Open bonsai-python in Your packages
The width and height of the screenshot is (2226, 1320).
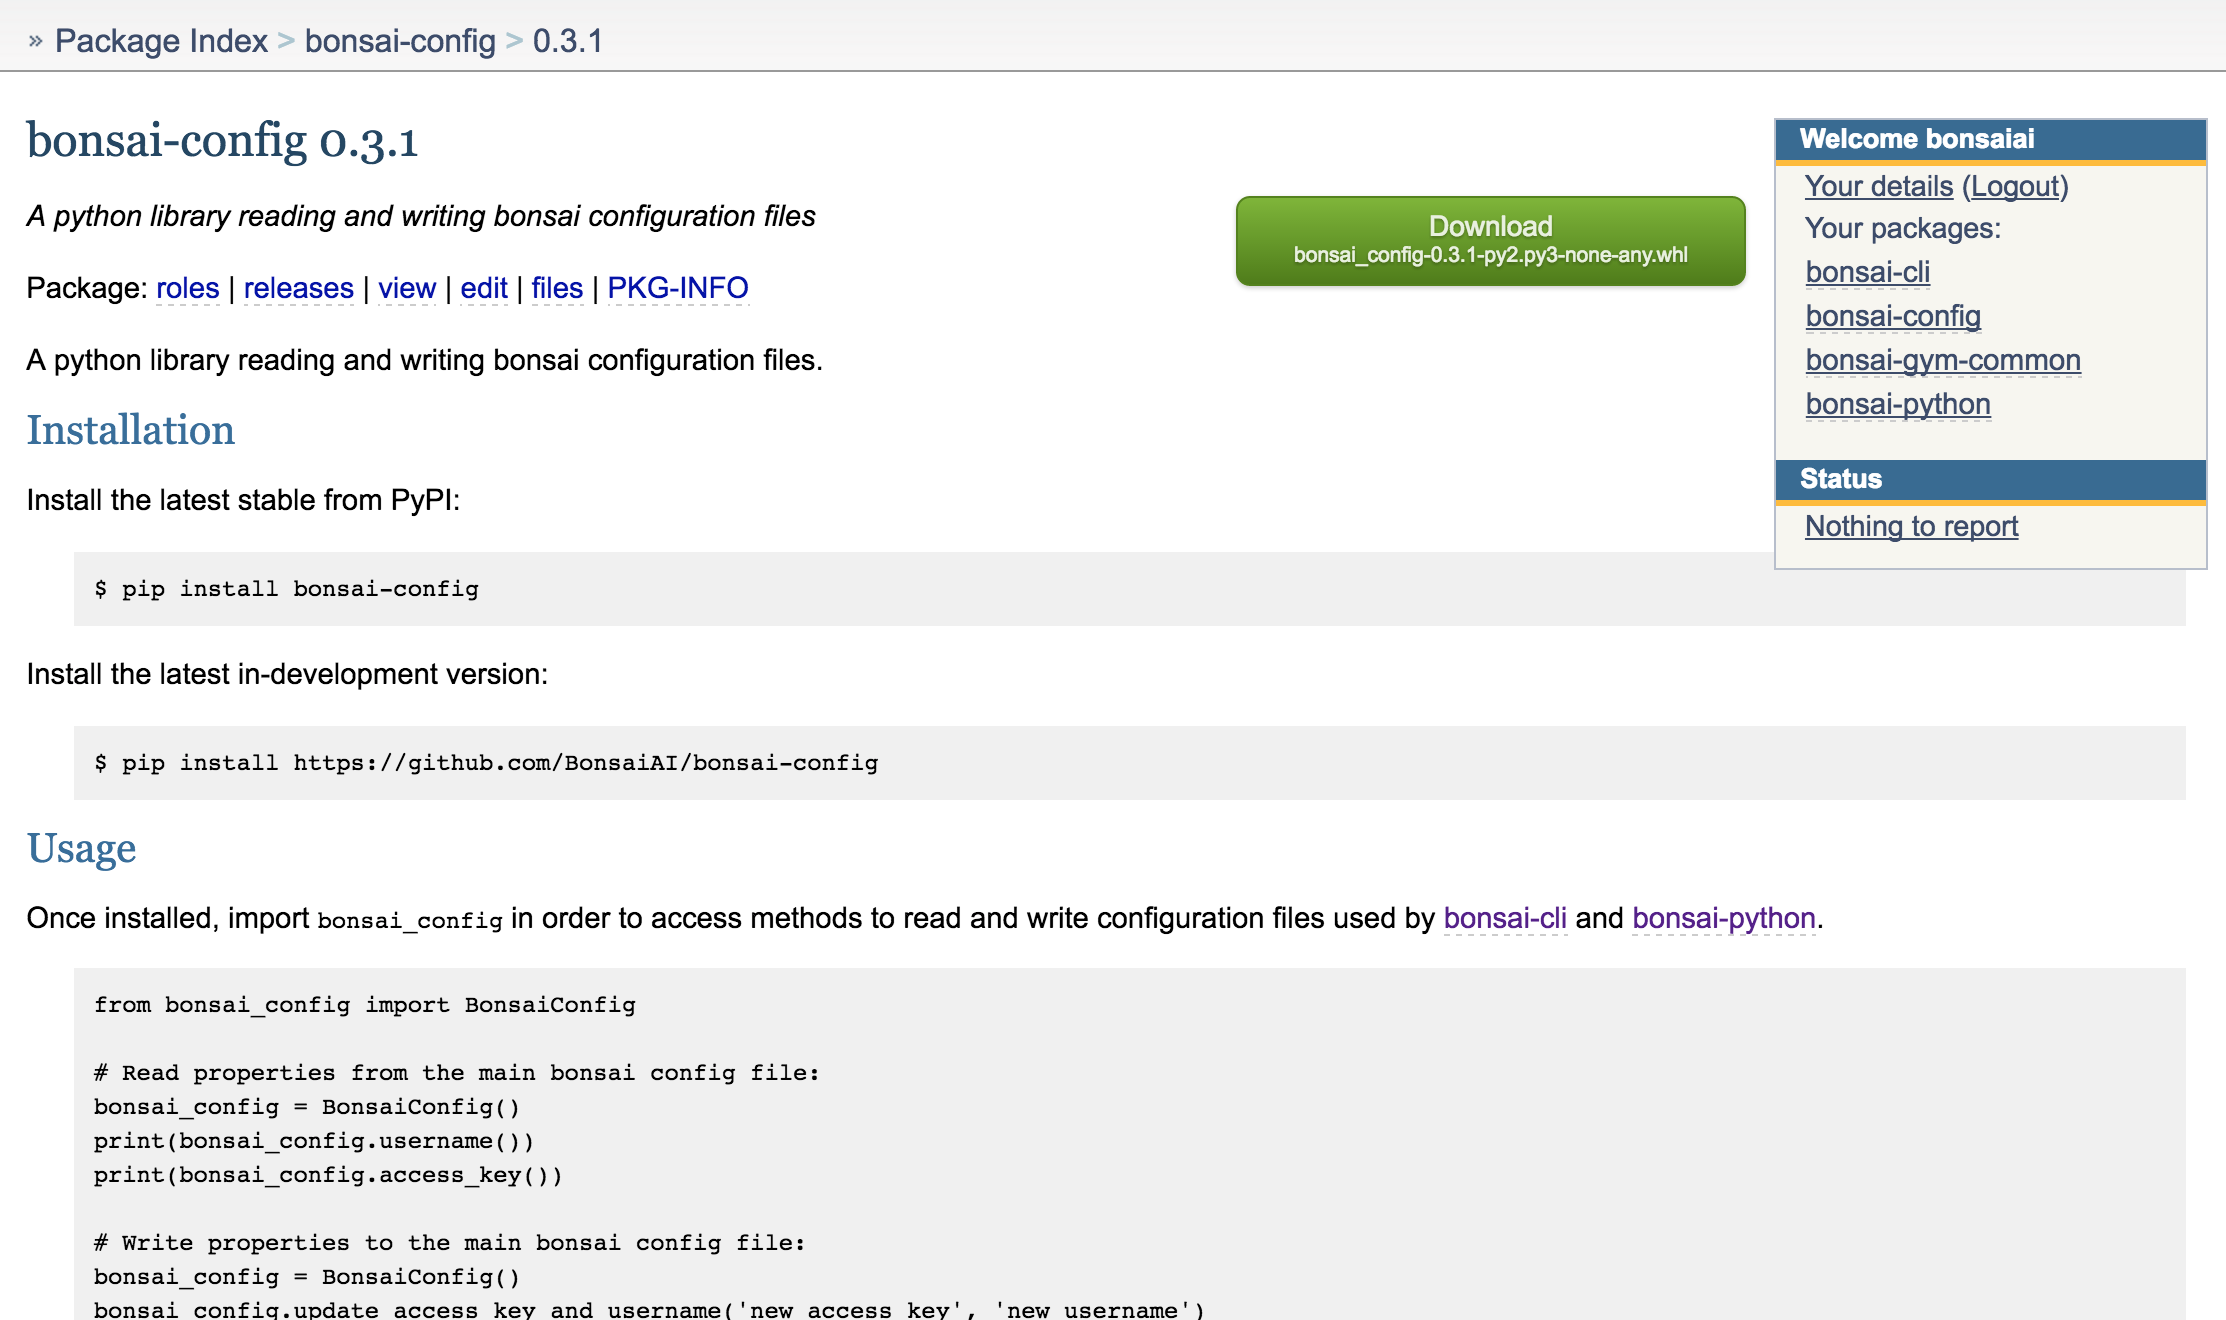(x=1898, y=404)
